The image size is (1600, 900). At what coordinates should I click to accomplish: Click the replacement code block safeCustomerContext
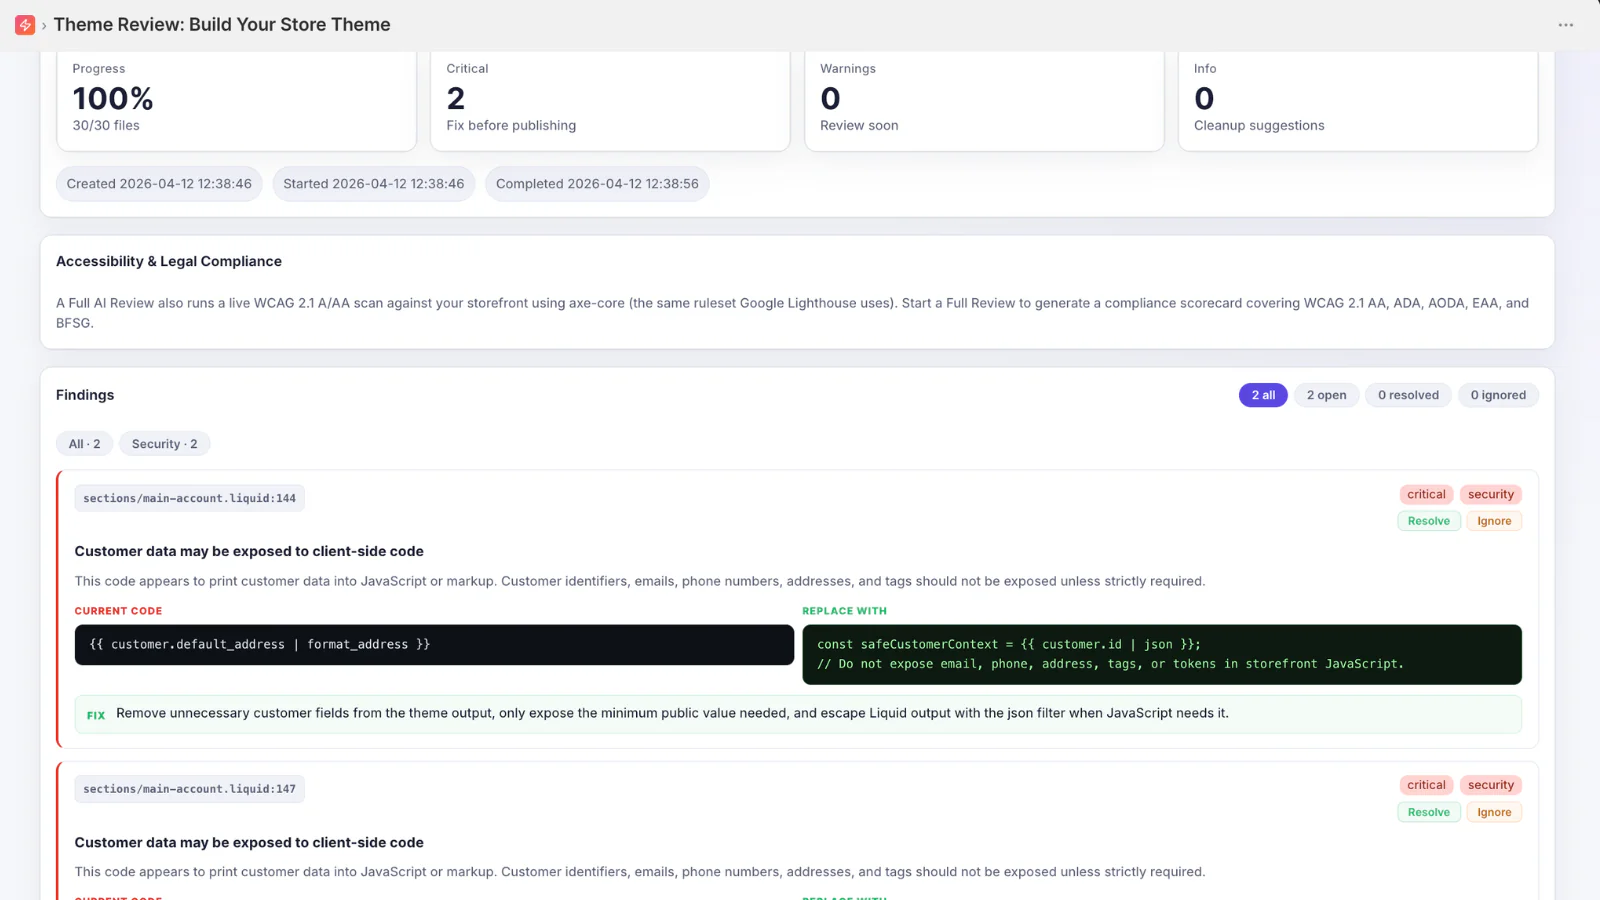click(x=1162, y=655)
